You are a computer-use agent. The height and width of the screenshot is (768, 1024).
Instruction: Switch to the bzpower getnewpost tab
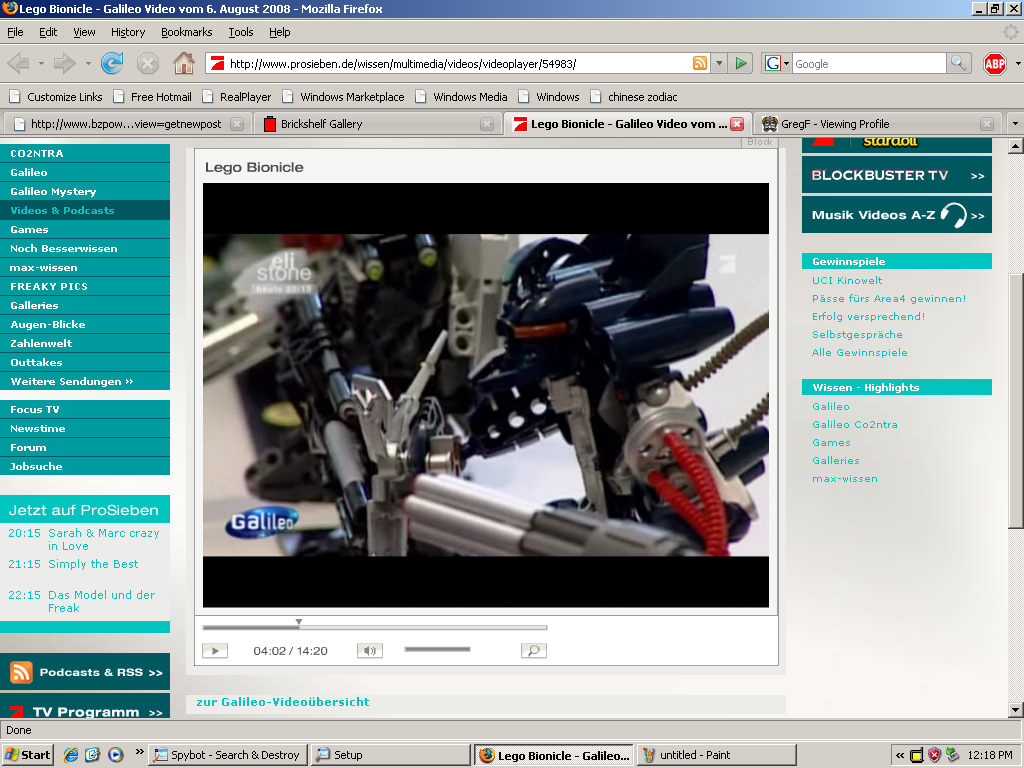(126, 123)
